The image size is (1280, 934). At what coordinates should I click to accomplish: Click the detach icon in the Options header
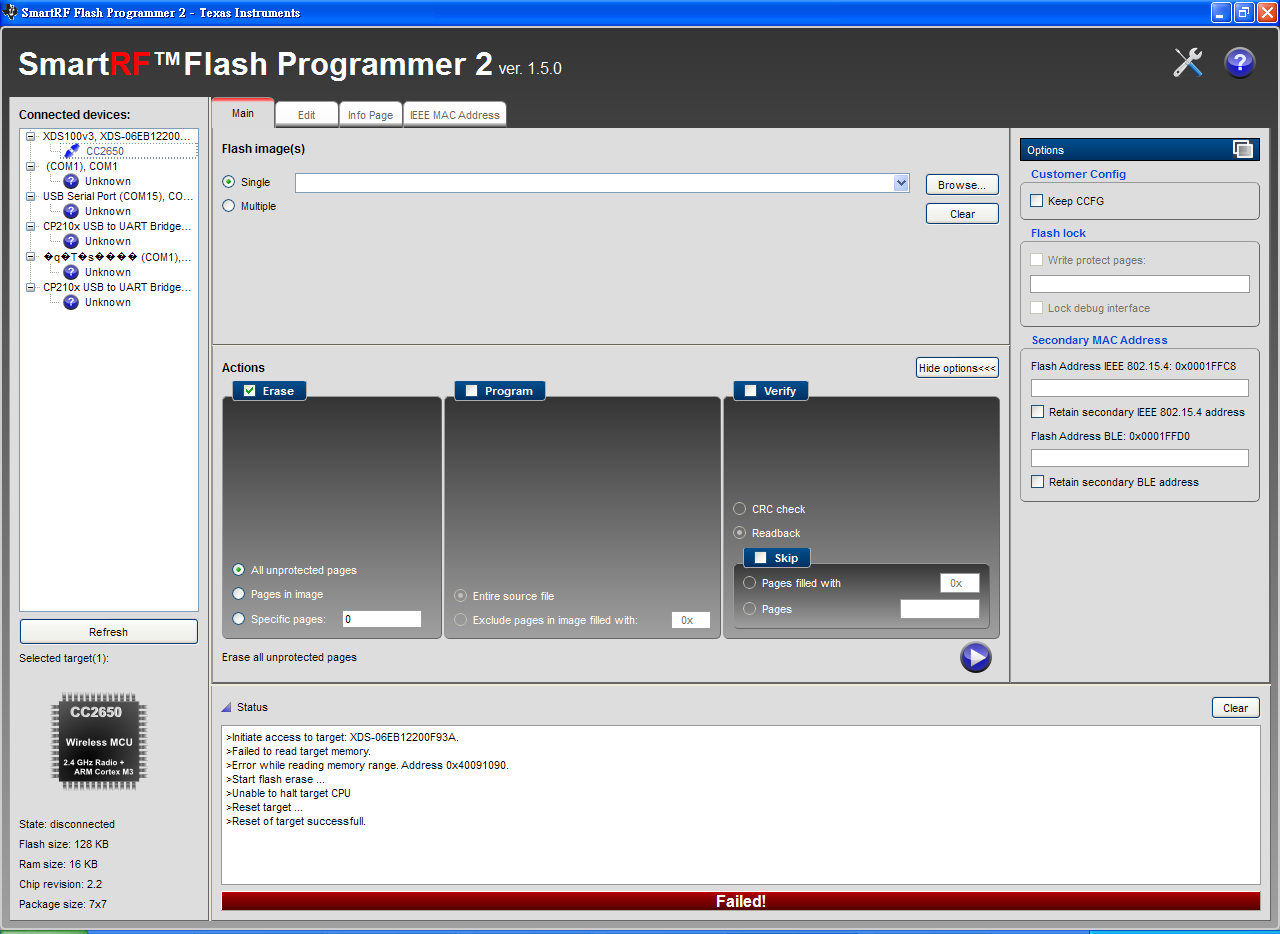click(x=1243, y=150)
